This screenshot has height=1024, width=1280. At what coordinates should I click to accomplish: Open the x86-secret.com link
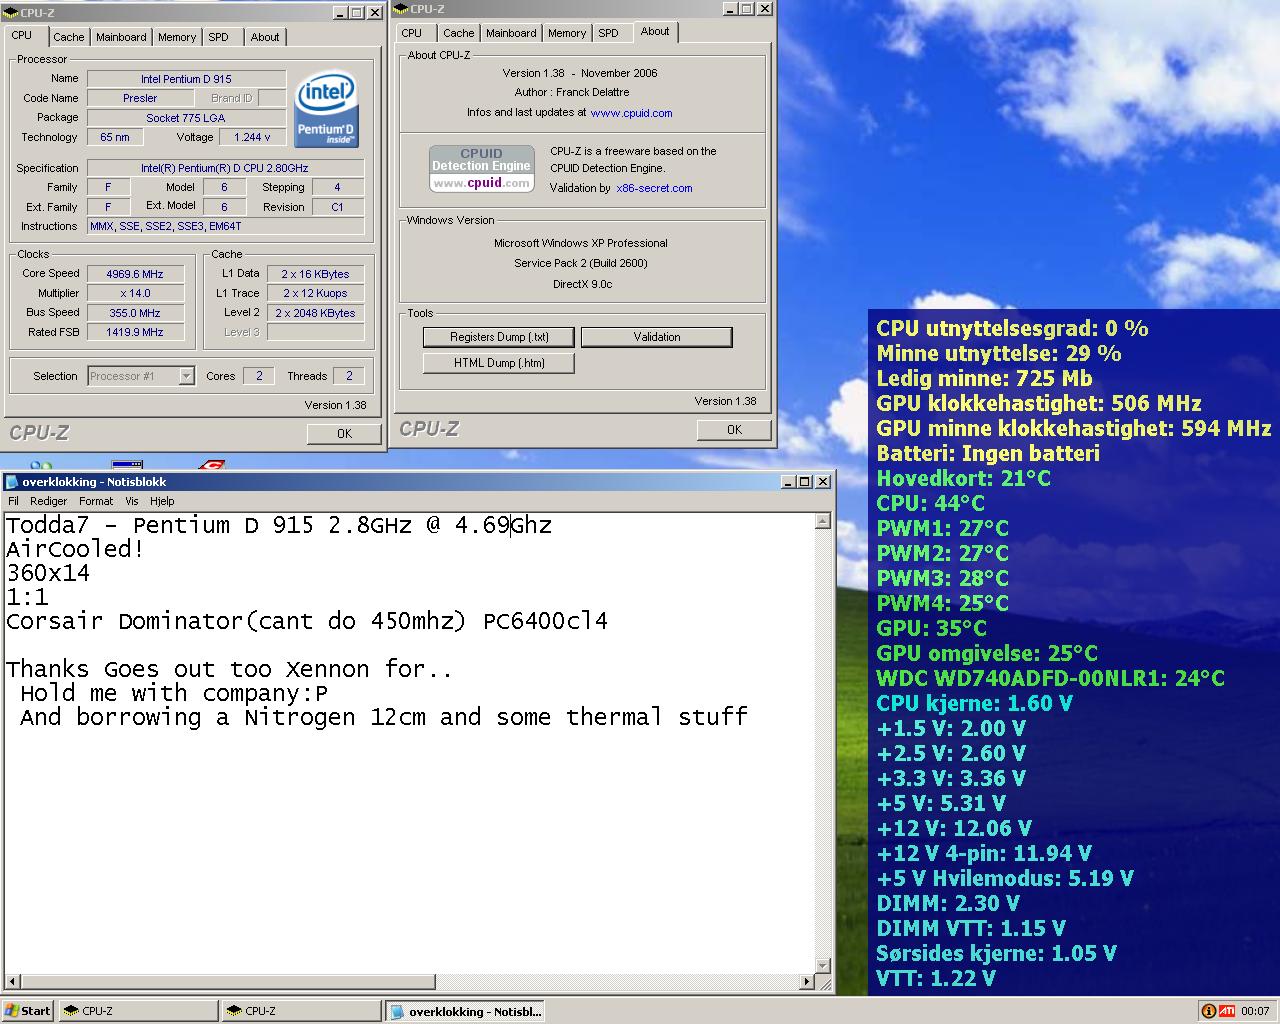pos(654,188)
